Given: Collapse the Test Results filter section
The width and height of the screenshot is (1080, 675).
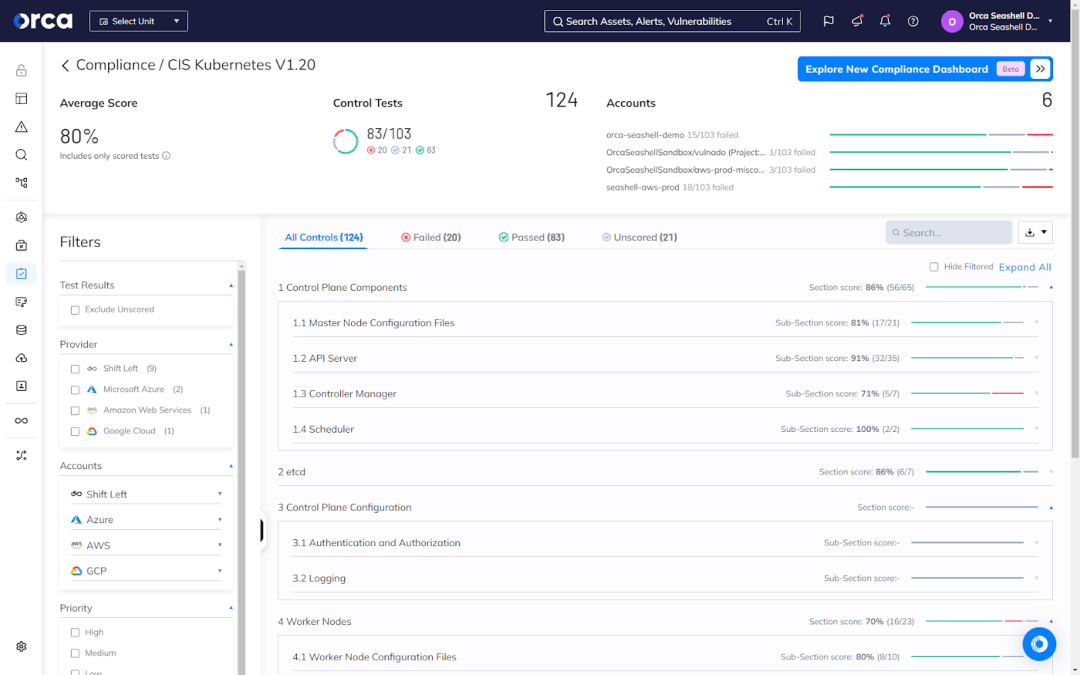Looking at the screenshot, I should pos(231,285).
